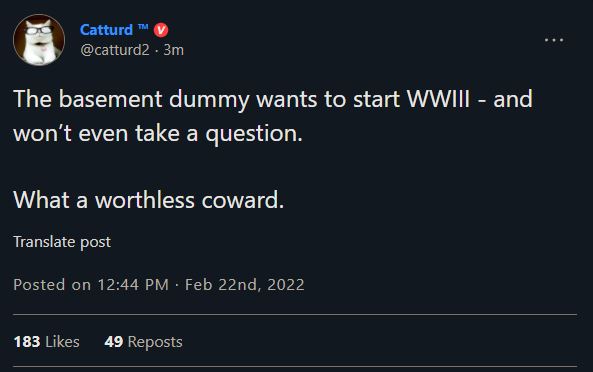The width and height of the screenshot is (593, 372).
Task: Click Translate post
Action: coord(62,242)
